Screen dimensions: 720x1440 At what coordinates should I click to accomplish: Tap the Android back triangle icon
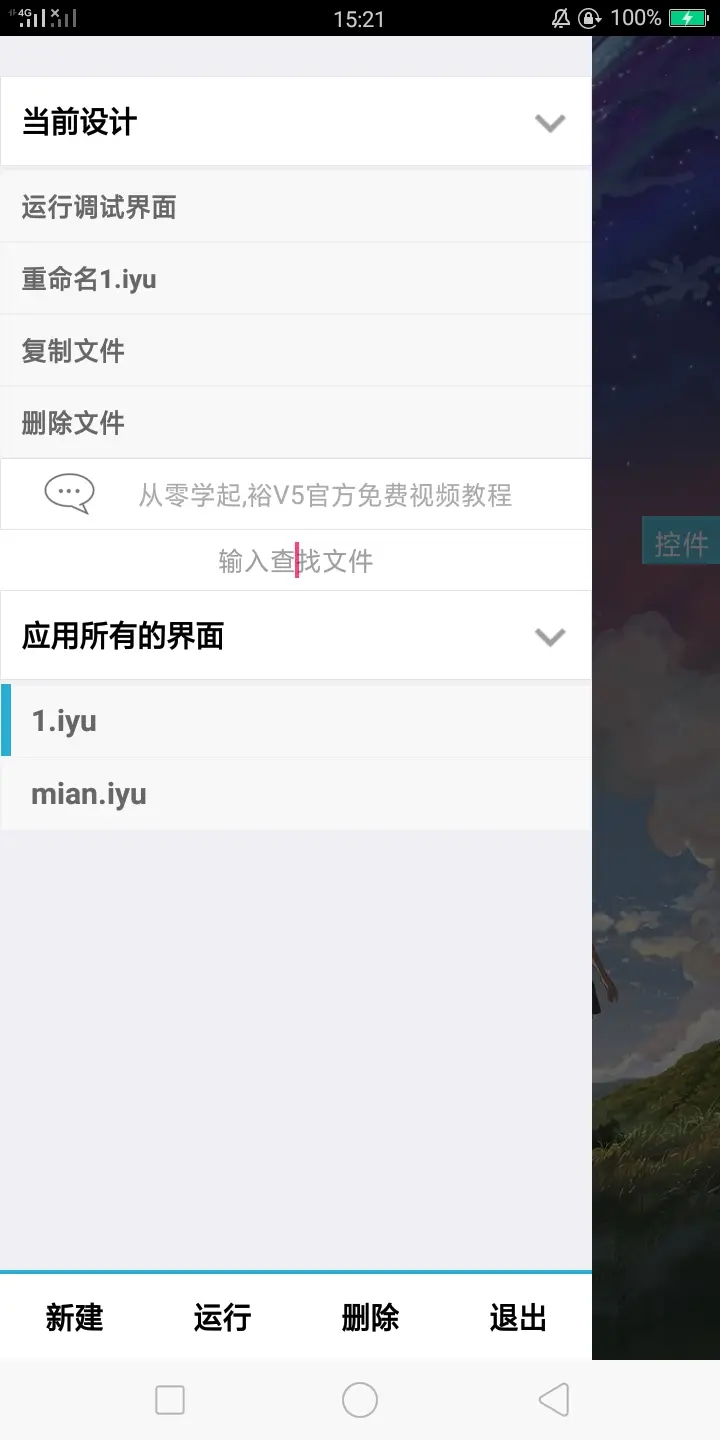click(x=554, y=1400)
